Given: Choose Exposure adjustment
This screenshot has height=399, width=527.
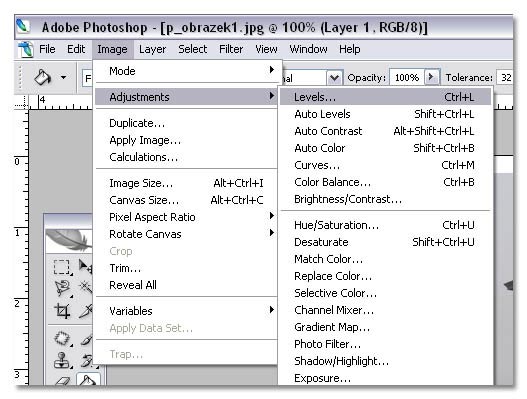Looking at the screenshot, I should (x=385, y=378).
